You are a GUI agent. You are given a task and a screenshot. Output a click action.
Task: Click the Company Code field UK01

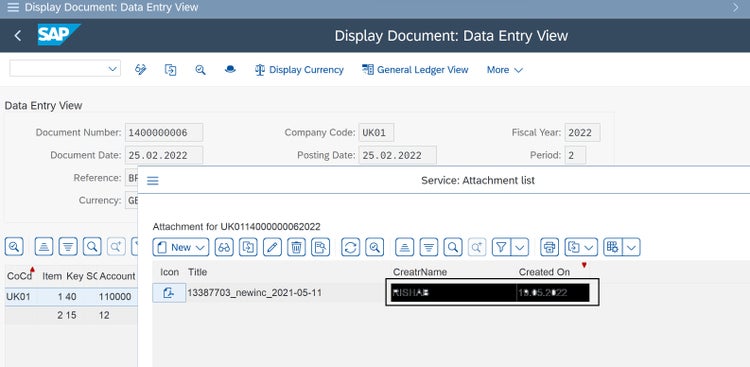pos(376,133)
